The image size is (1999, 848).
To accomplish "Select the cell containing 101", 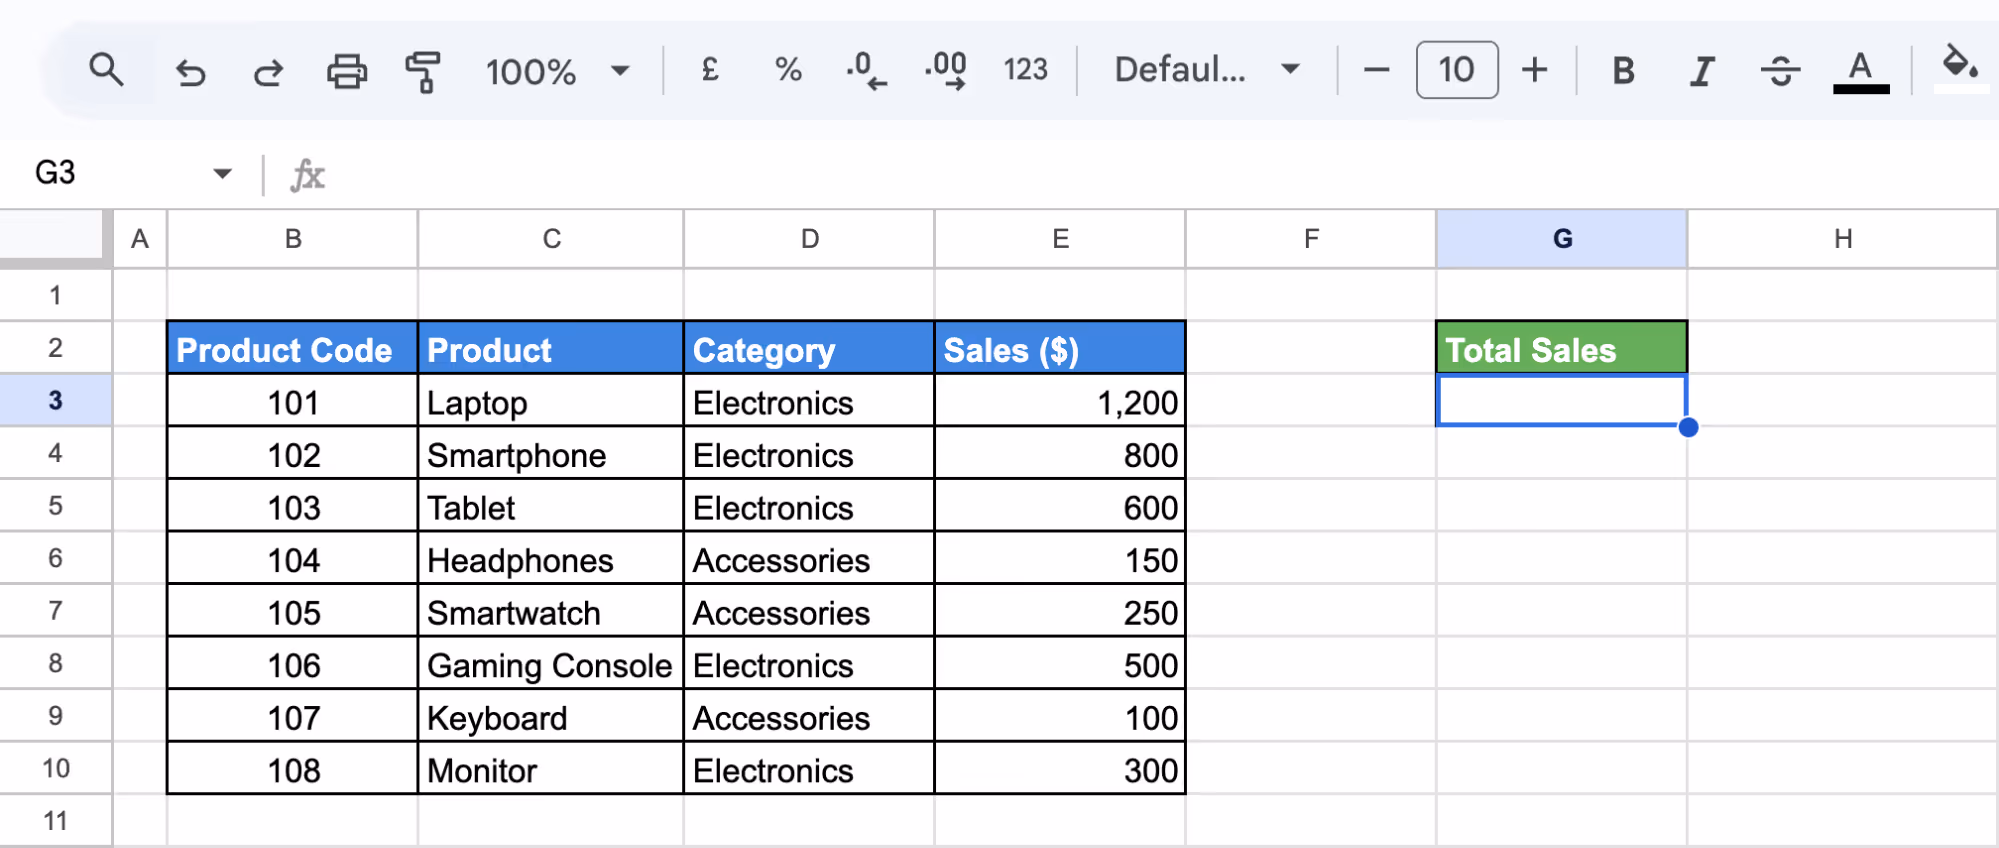I will click(292, 401).
